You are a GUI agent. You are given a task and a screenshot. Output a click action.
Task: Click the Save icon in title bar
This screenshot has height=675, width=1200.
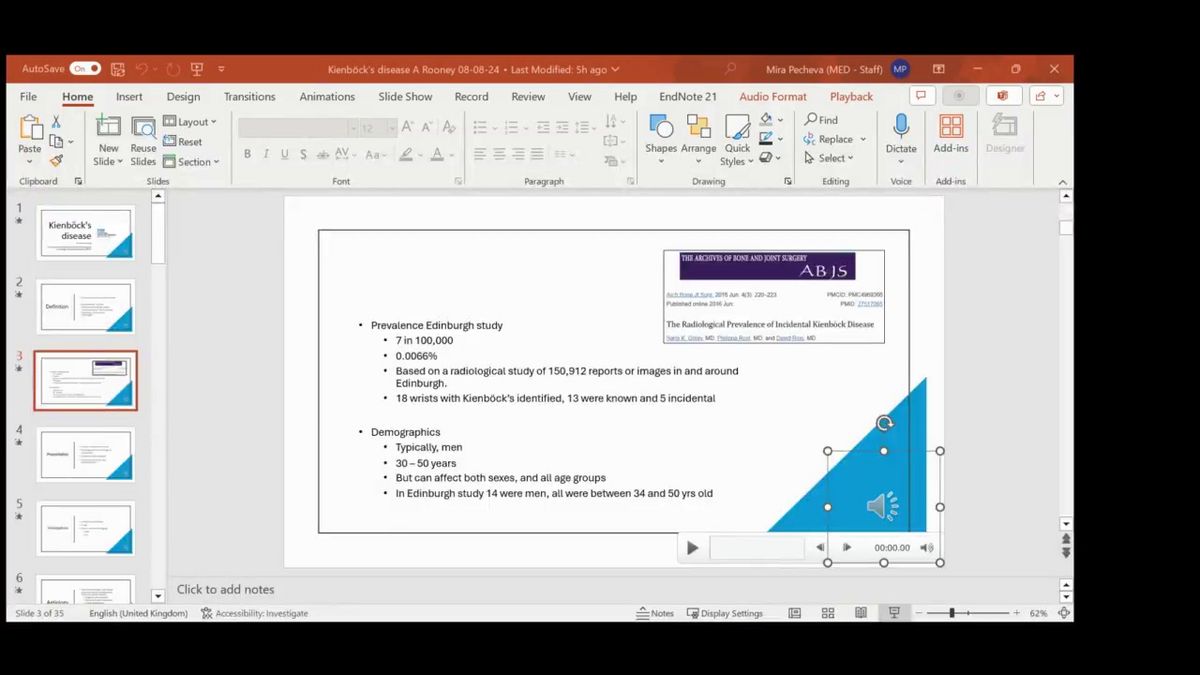click(x=118, y=69)
